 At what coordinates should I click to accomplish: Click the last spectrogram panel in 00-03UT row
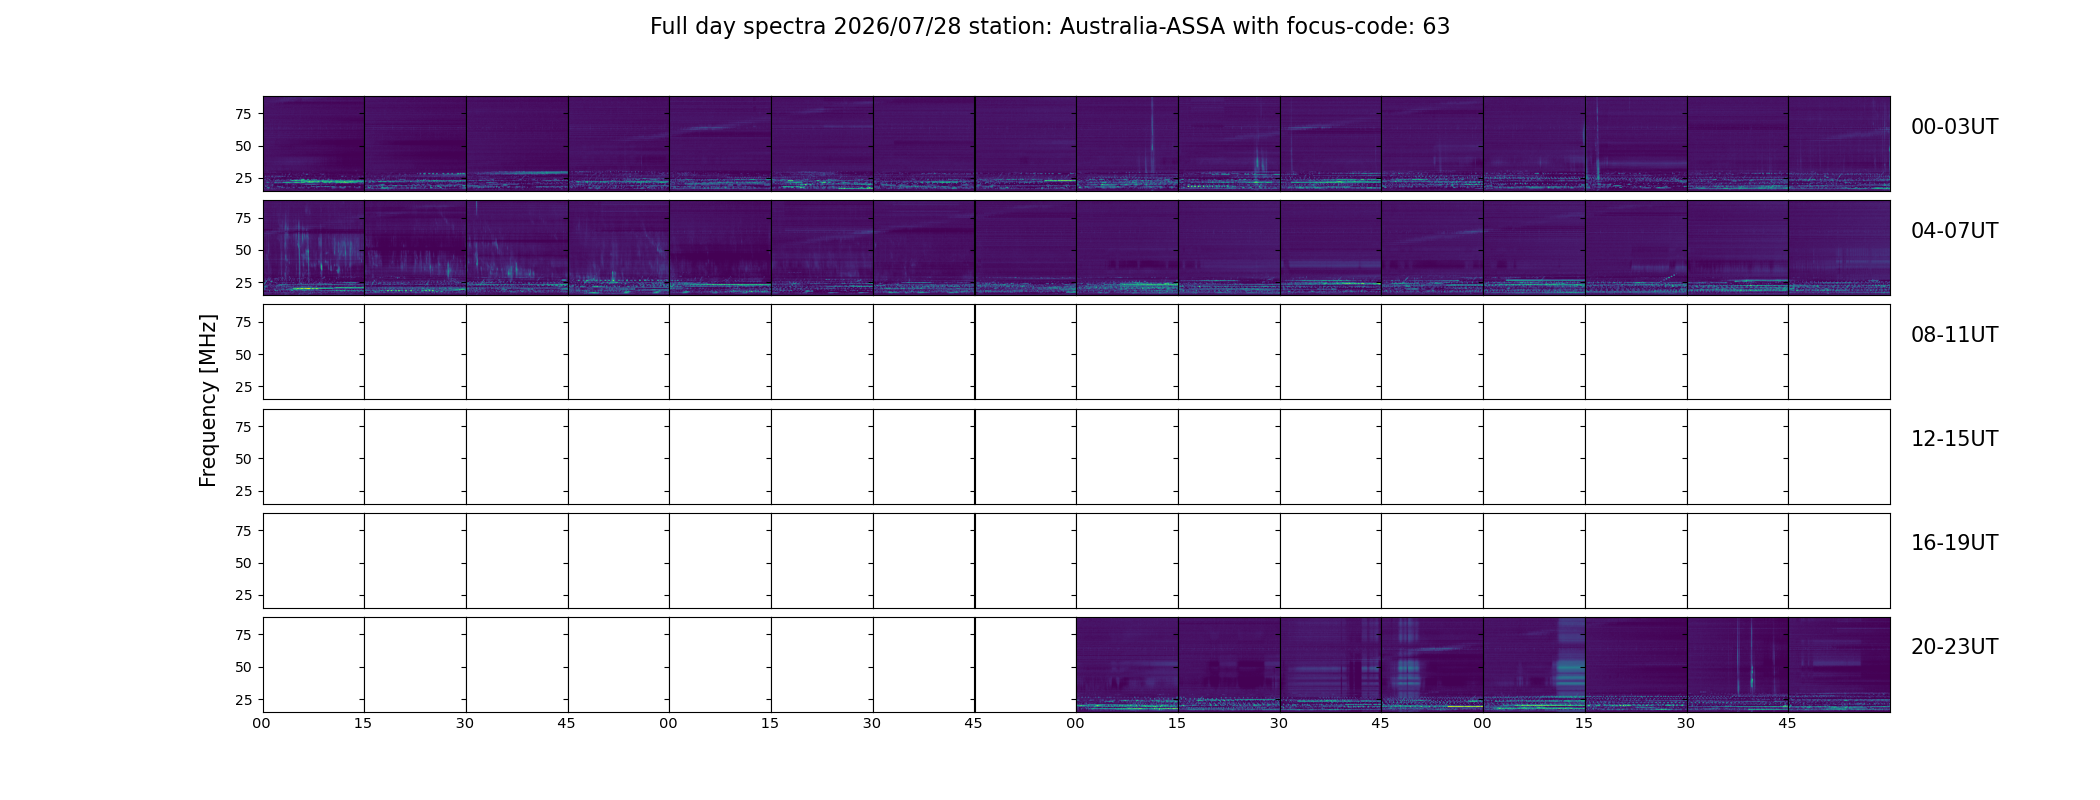[1839, 144]
